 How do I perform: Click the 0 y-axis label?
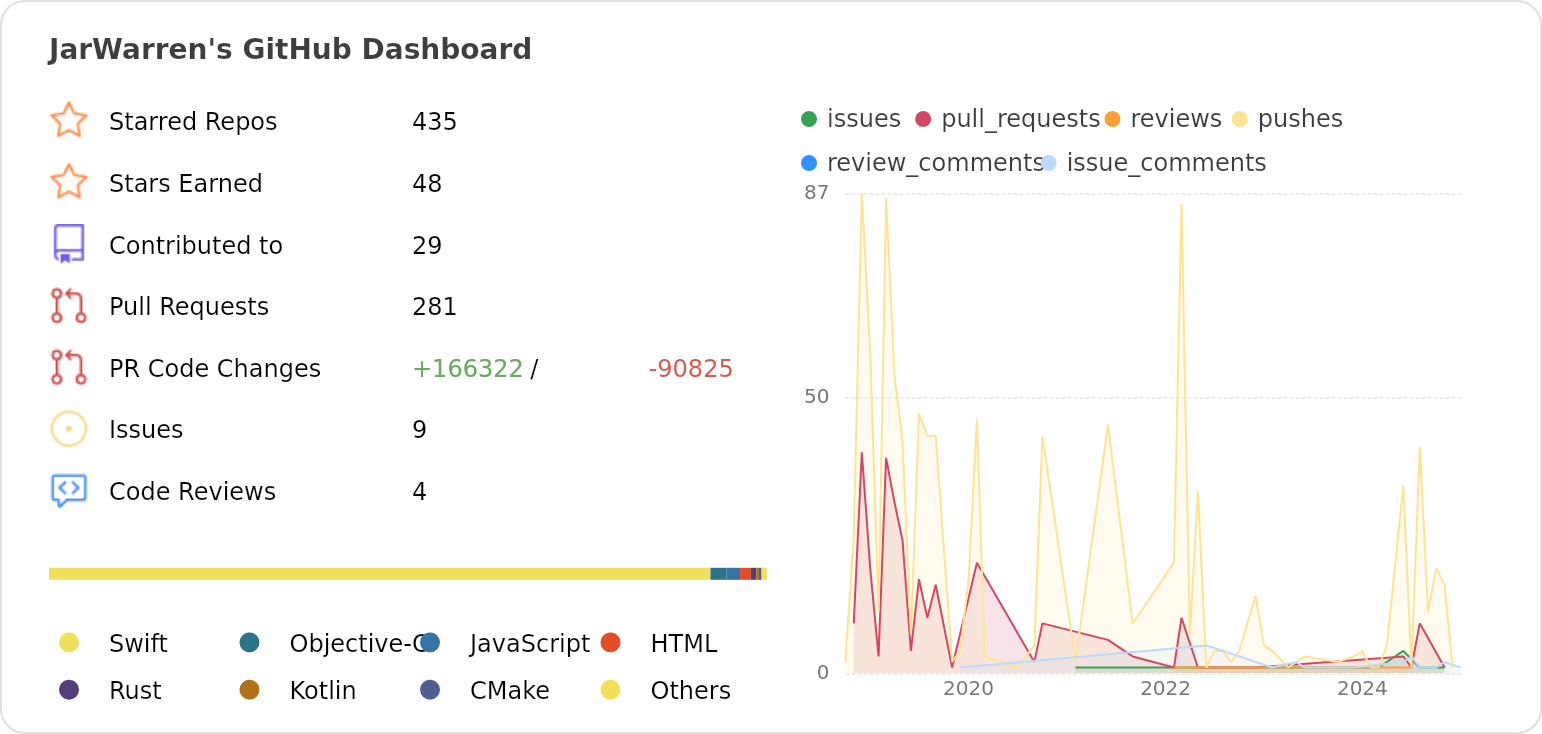point(823,672)
